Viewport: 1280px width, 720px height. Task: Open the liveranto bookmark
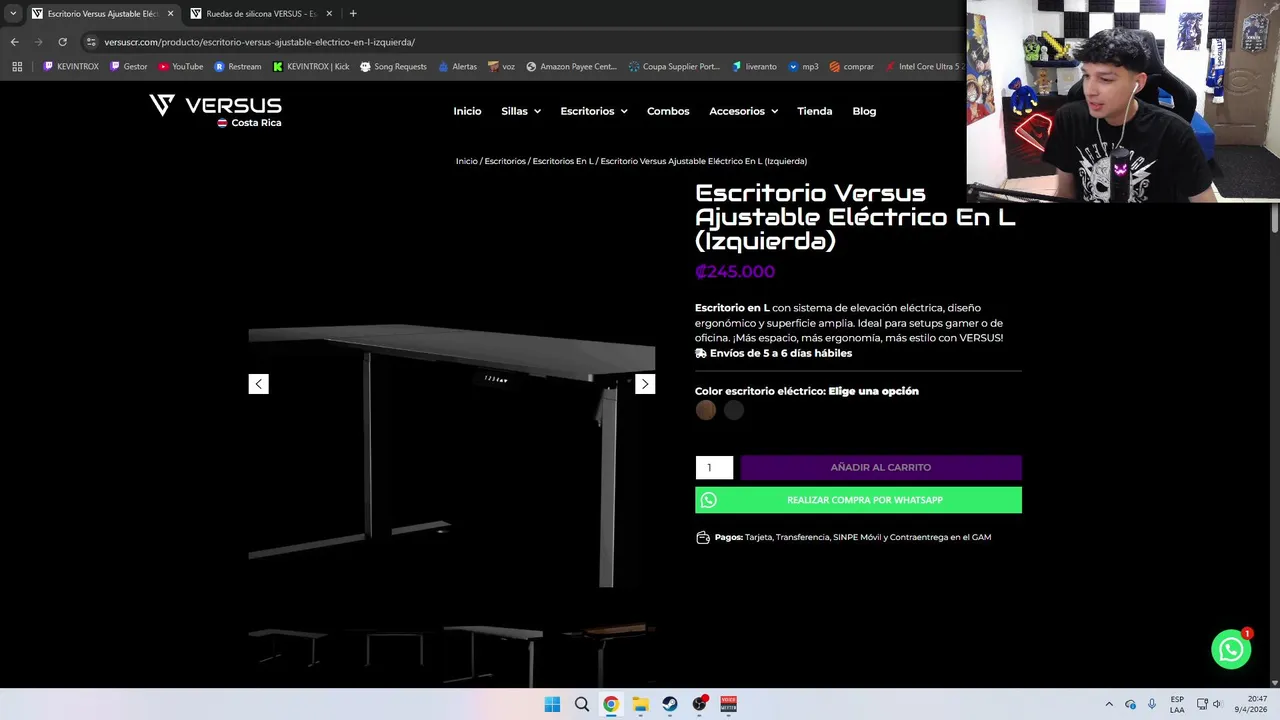754,67
